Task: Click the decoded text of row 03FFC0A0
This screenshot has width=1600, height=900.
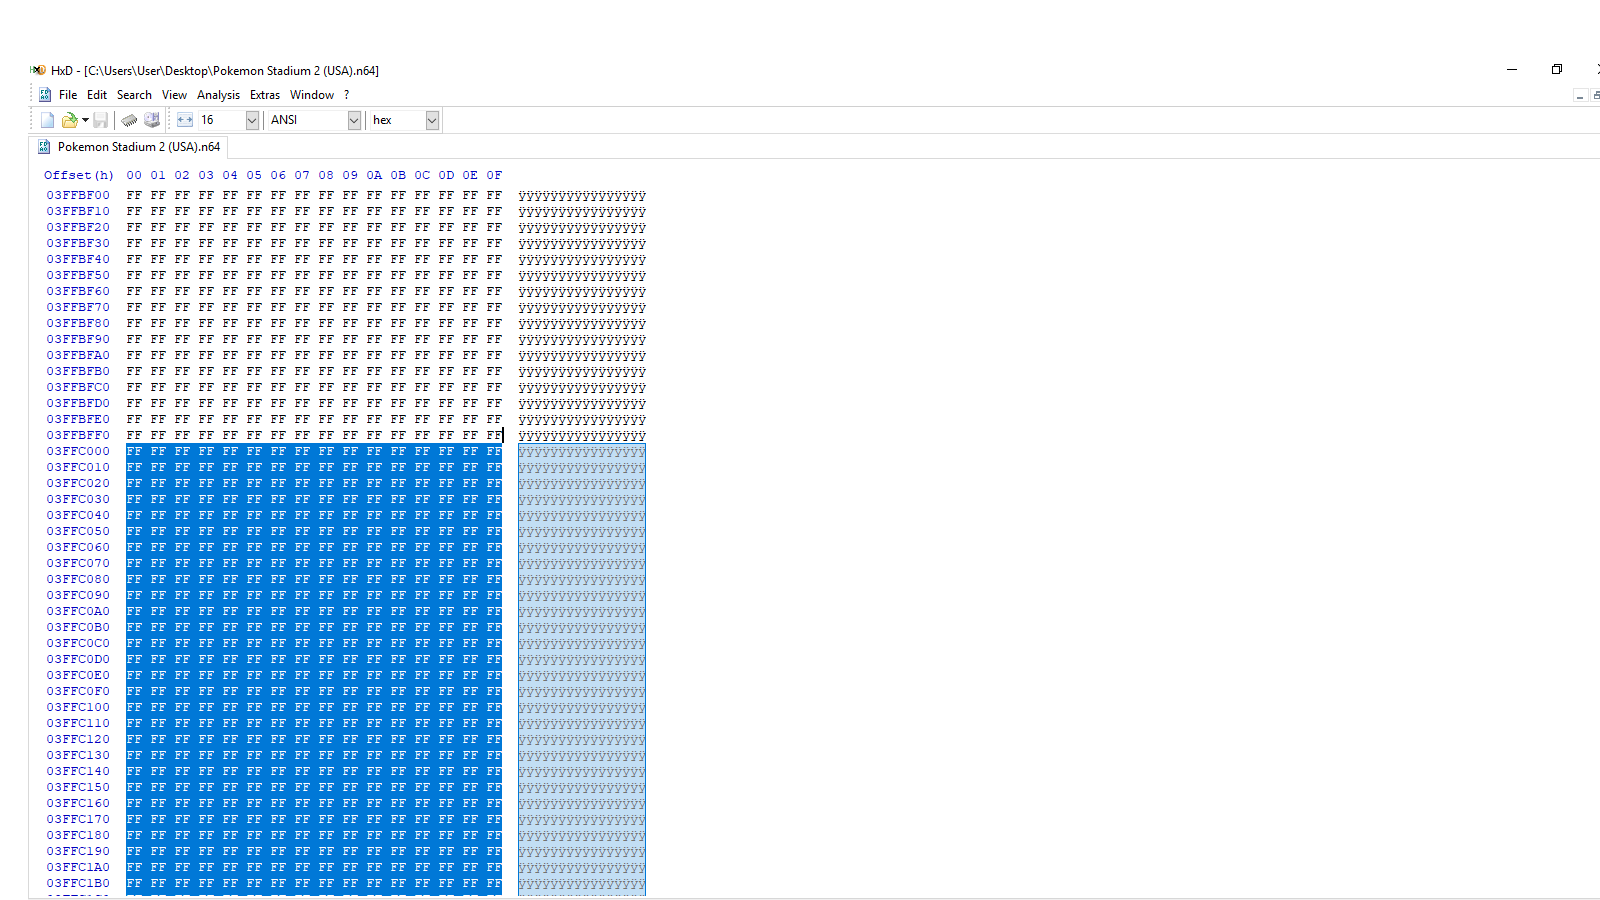Action: tap(582, 611)
